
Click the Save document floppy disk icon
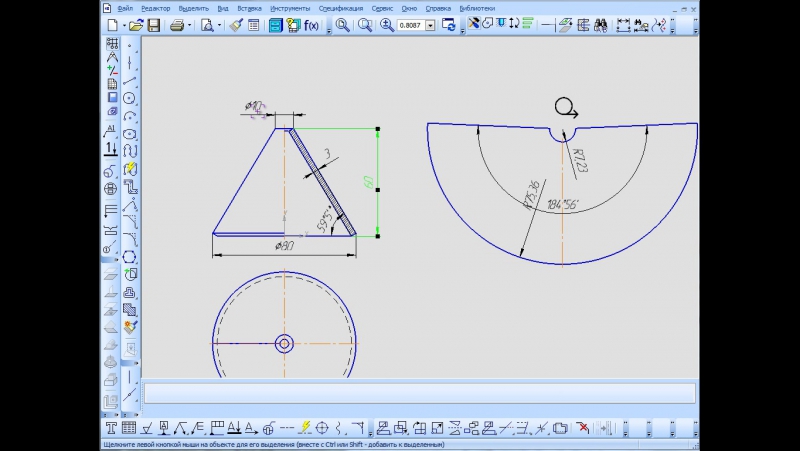tap(154, 25)
